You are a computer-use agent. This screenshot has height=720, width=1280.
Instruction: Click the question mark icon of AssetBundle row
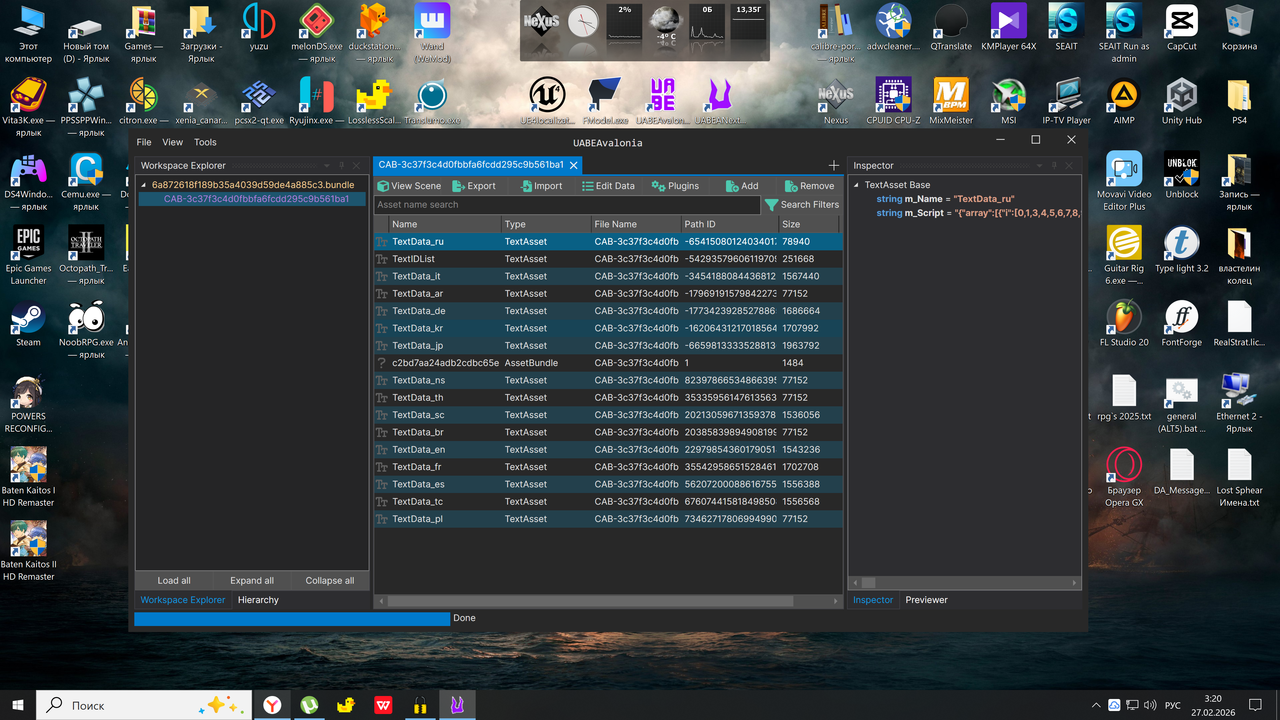click(381, 363)
